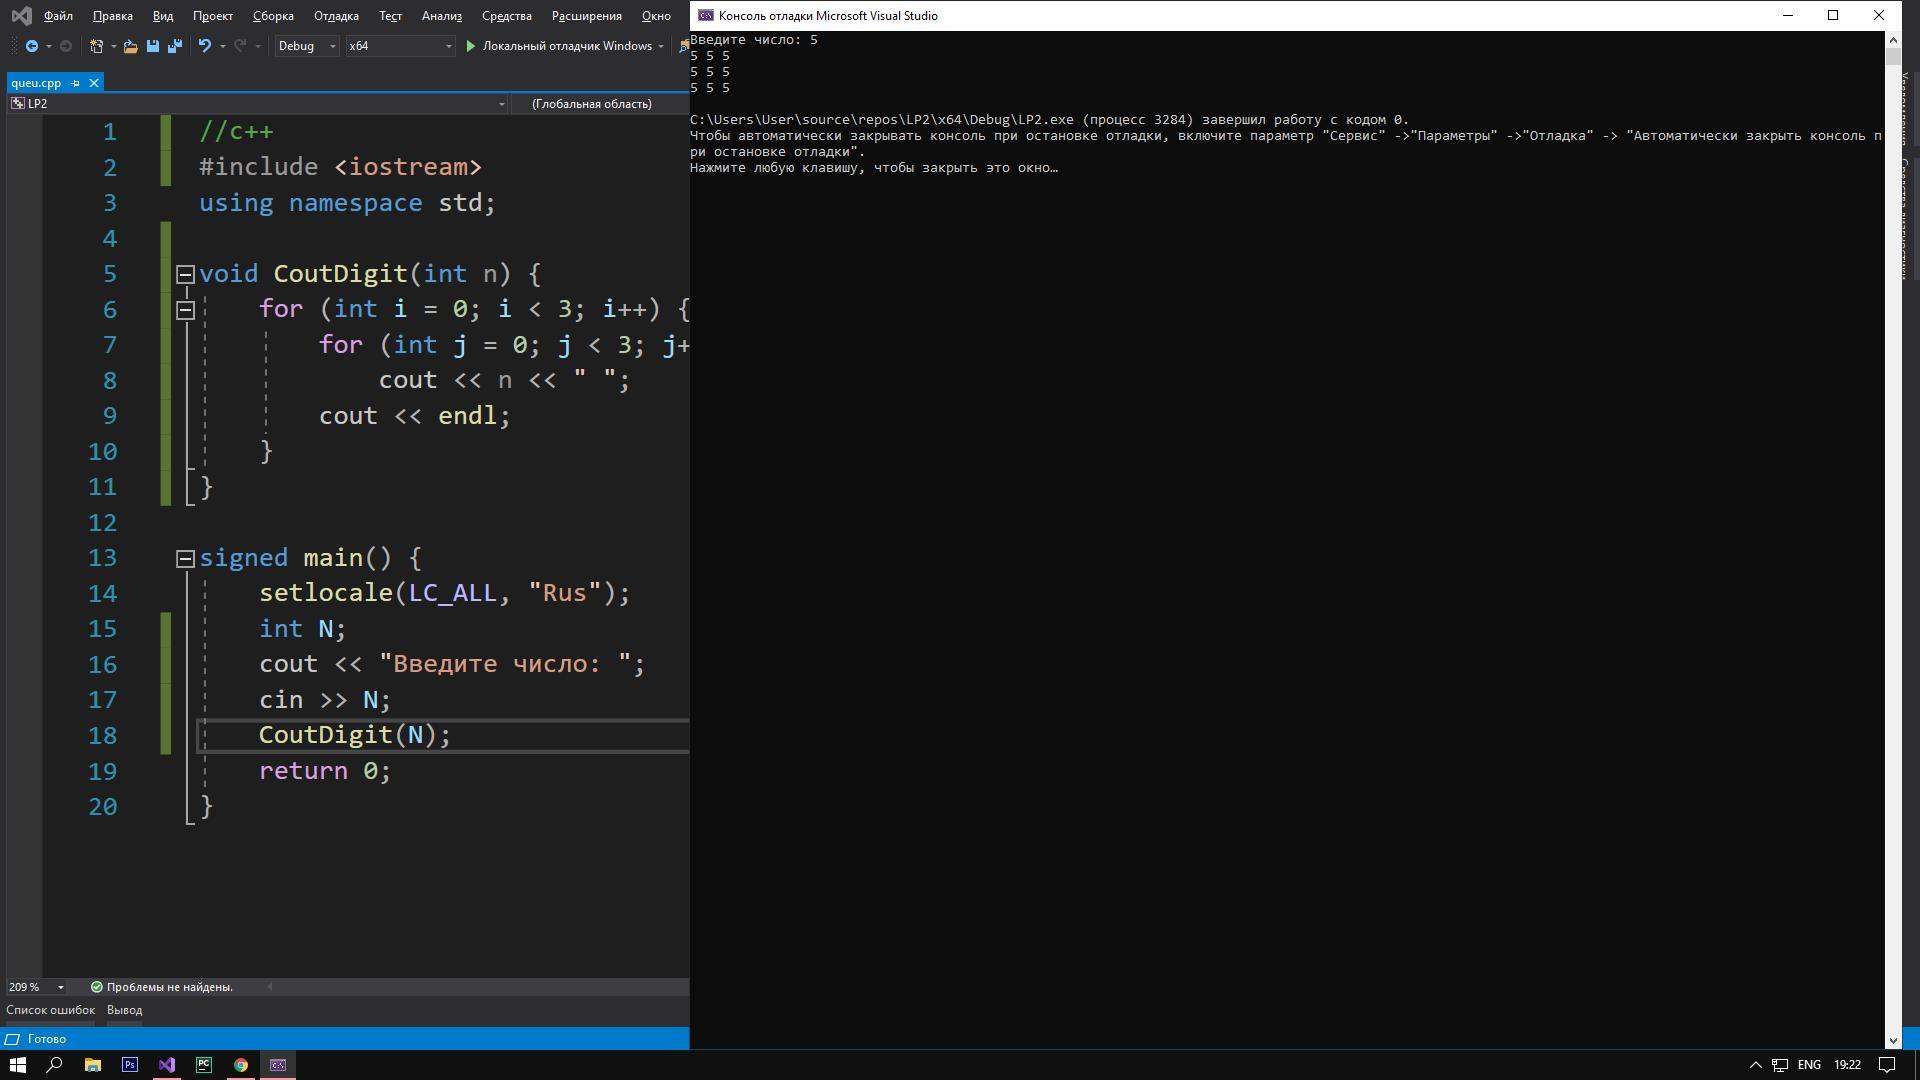This screenshot has width=1920, height=1080.
Task: Click the Готово status bar text
Action: pyautogui.click(x=47, y=1039)
